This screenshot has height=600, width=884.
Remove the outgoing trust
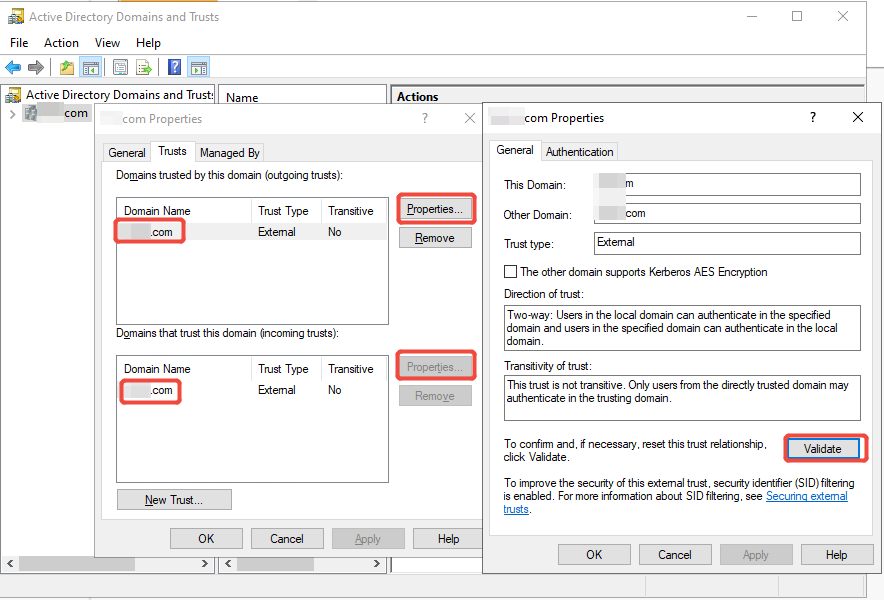[x=435, y=238]
